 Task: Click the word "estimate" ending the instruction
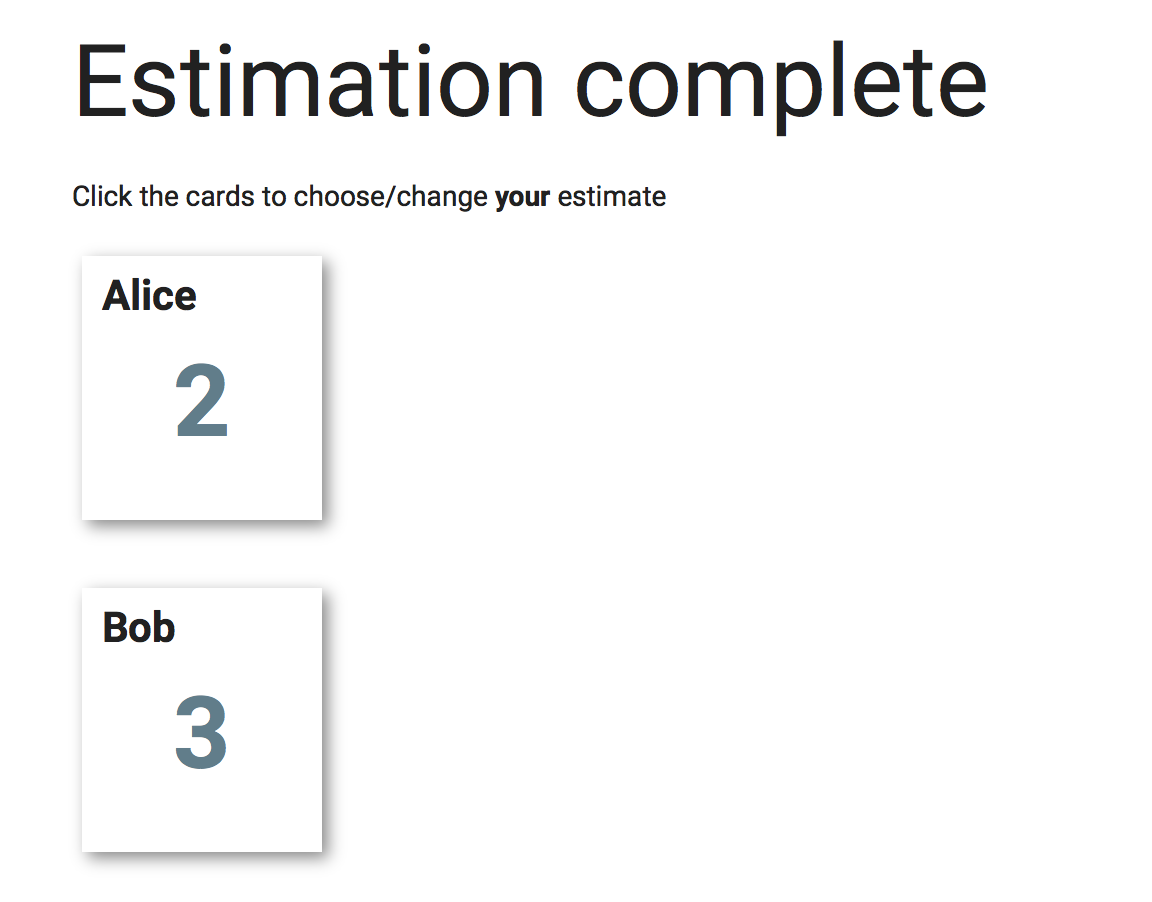[x=612, y=197]
